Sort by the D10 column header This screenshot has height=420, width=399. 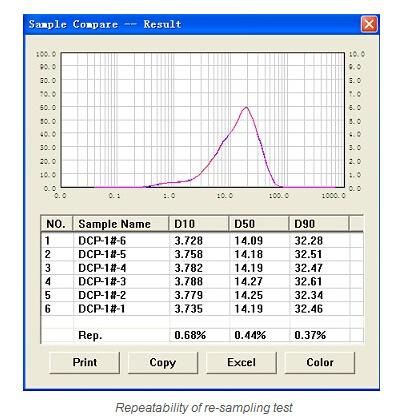[199, 224]
